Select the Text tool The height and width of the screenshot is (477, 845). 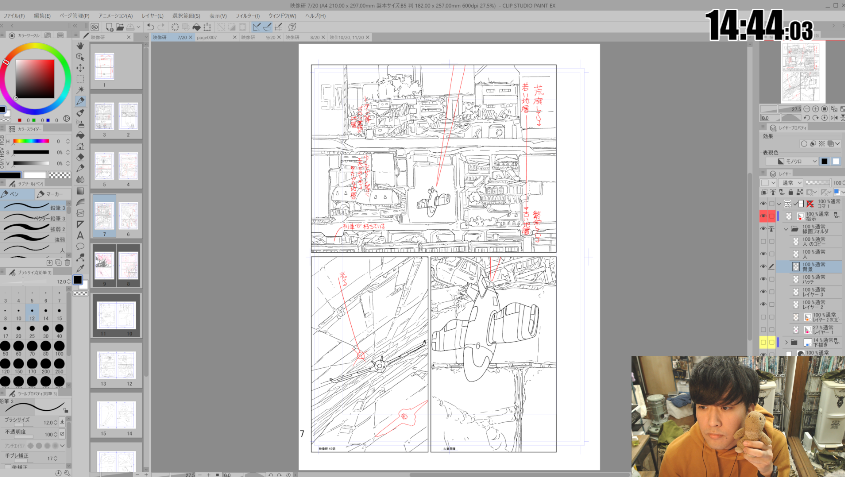(x=80, y=236)
